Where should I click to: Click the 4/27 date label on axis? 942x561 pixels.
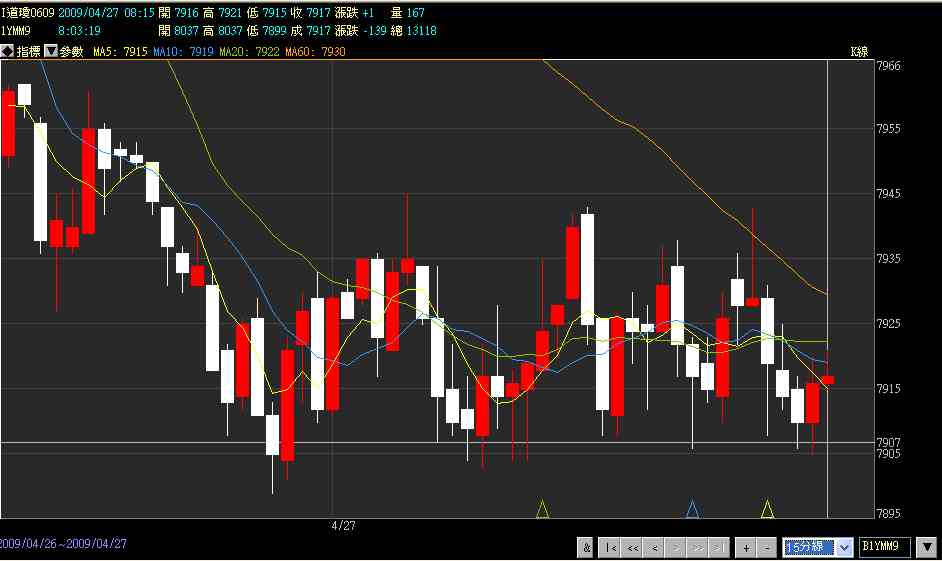[x=344, y=526]
